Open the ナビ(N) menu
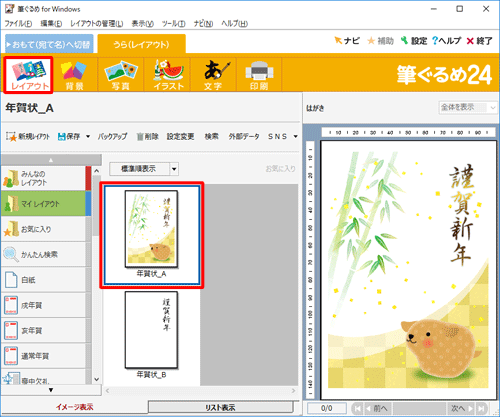Viewport: 500px width, 417px height. [203, 23]
